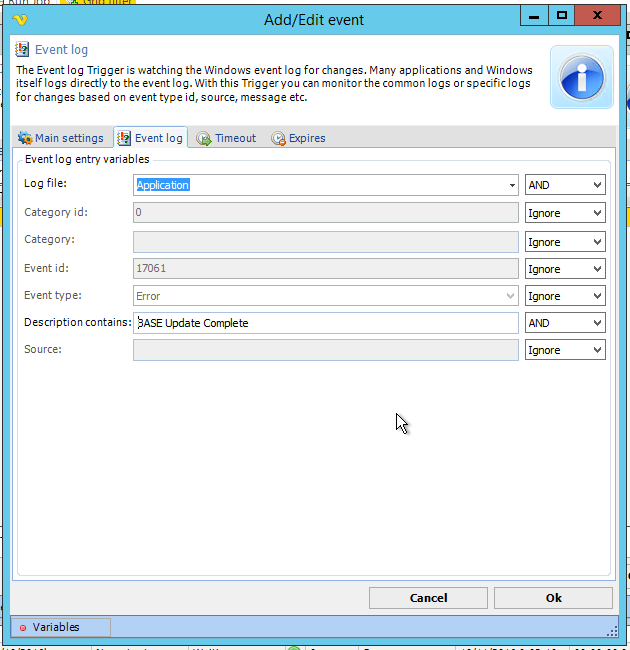The height and width of the screenshot is (650, 630).
Task: Click the Description contains text field
Action: 325,323
